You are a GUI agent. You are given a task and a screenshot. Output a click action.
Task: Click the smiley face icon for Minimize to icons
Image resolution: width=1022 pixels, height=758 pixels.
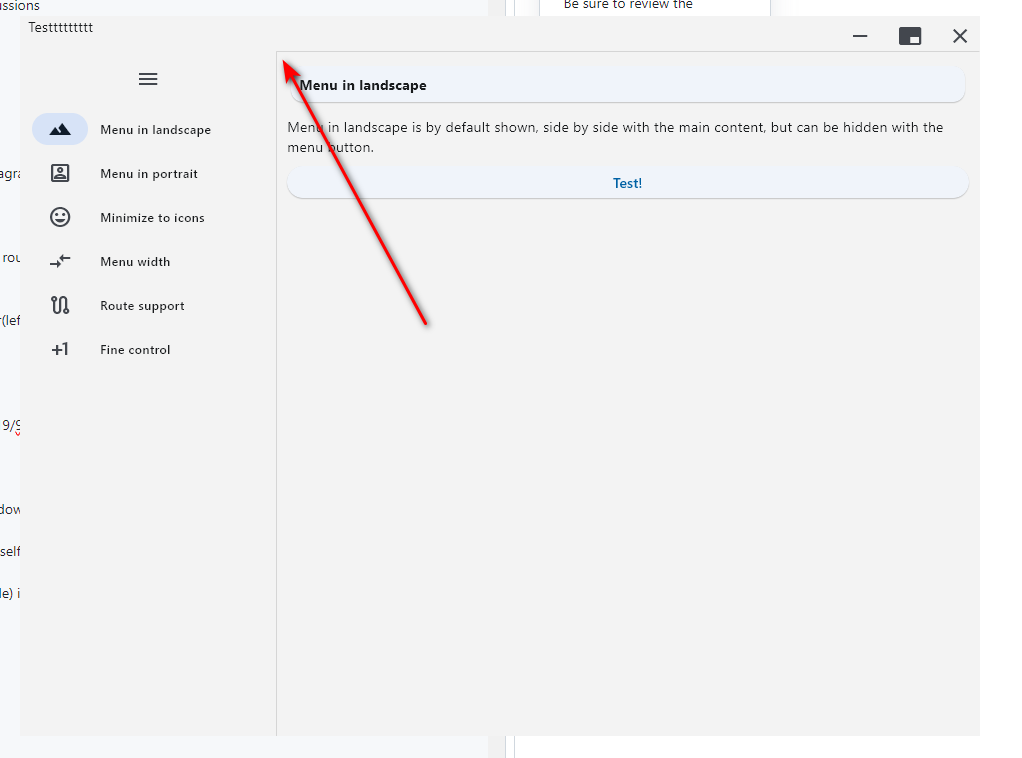60,217
